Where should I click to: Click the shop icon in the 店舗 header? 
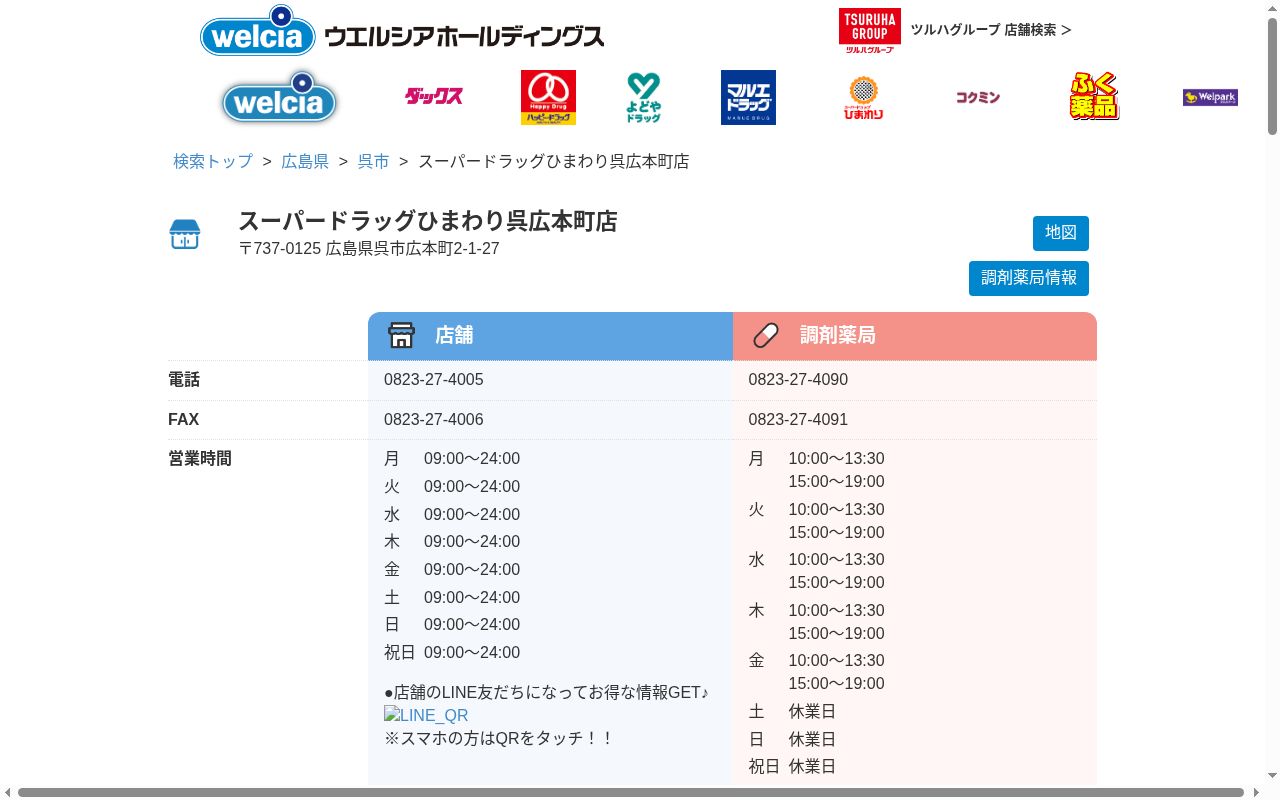[401, 335]
